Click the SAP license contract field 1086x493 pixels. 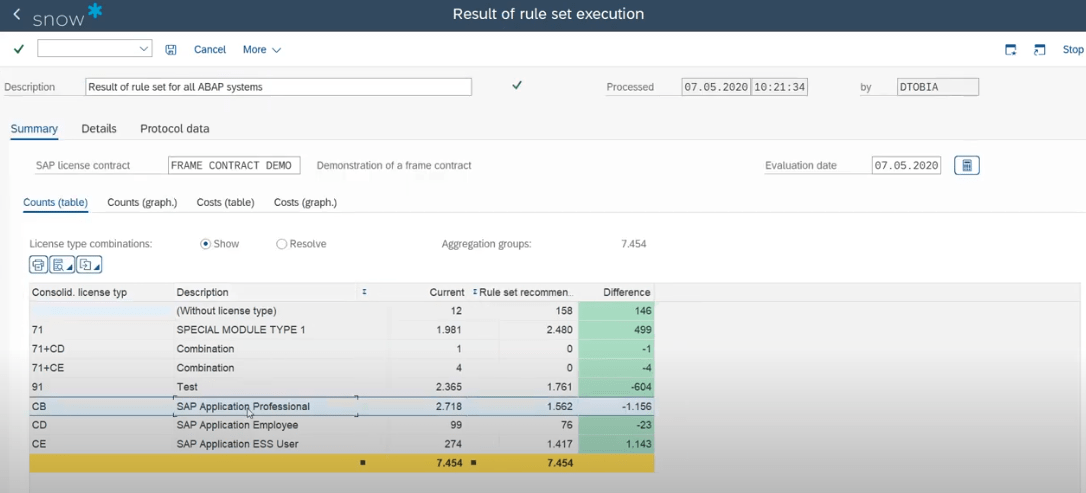click(x=235, y=165)
